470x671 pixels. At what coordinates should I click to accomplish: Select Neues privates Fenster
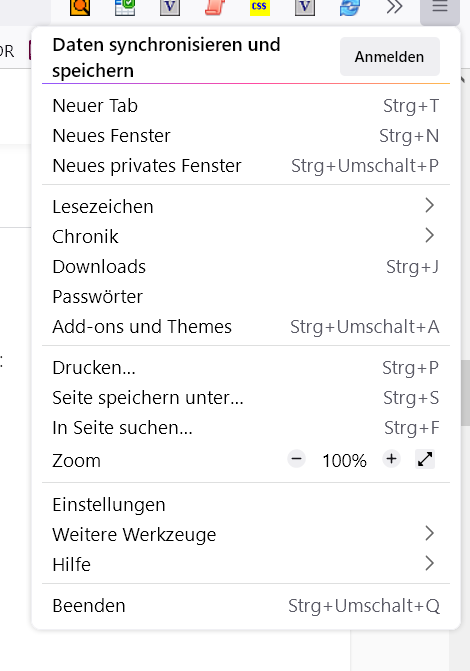coord(246,166)
